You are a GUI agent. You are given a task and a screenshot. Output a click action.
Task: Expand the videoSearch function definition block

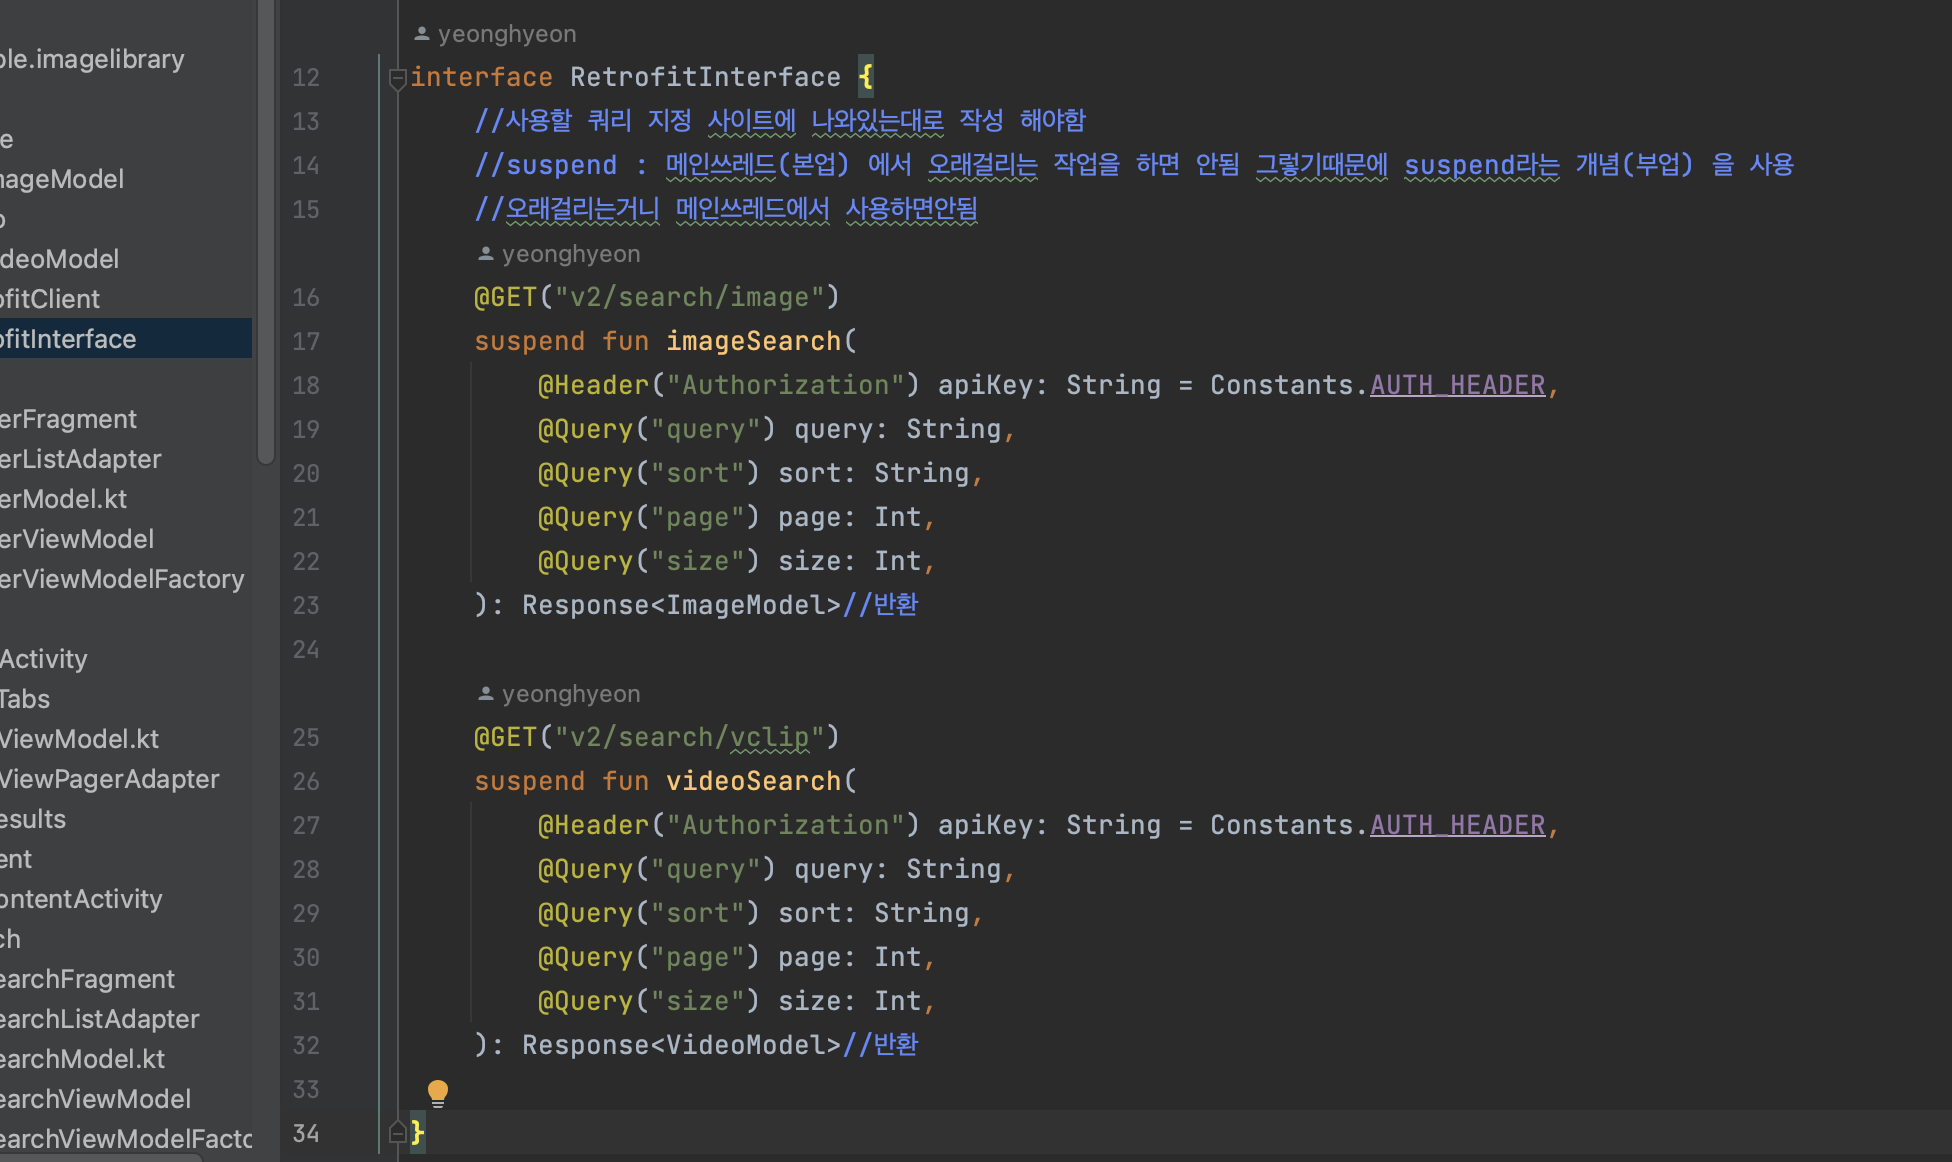(392, 782)
